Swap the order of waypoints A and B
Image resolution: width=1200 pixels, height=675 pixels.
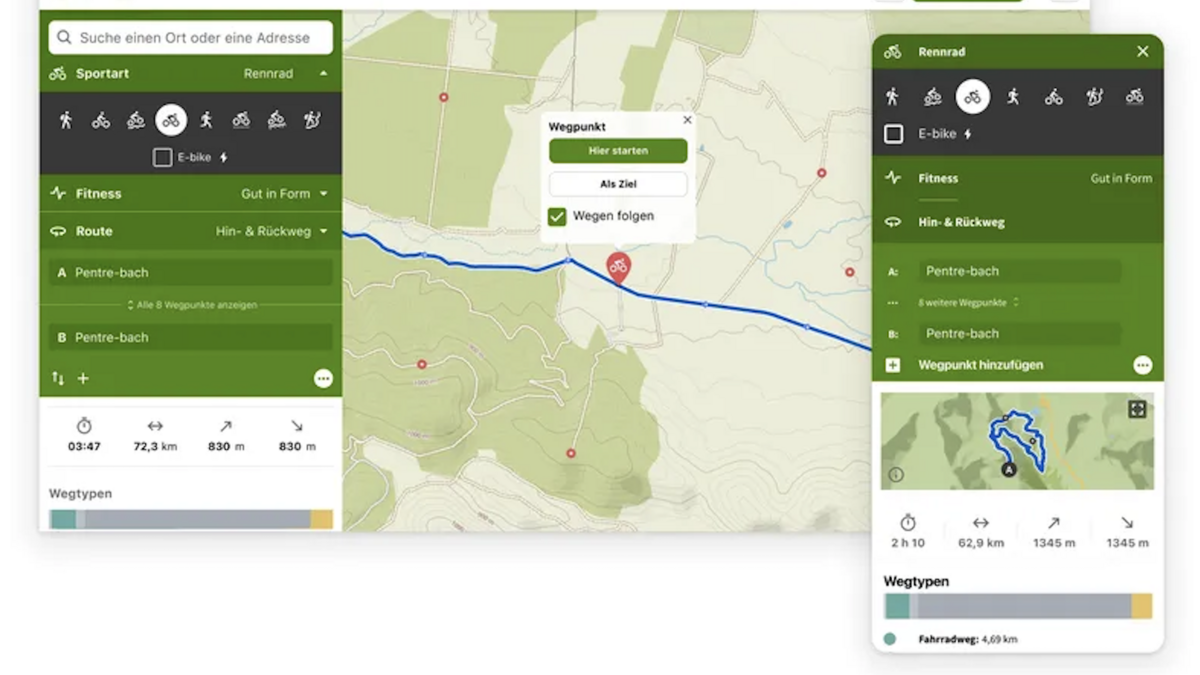pyautogui.click(x=58, y=379)
